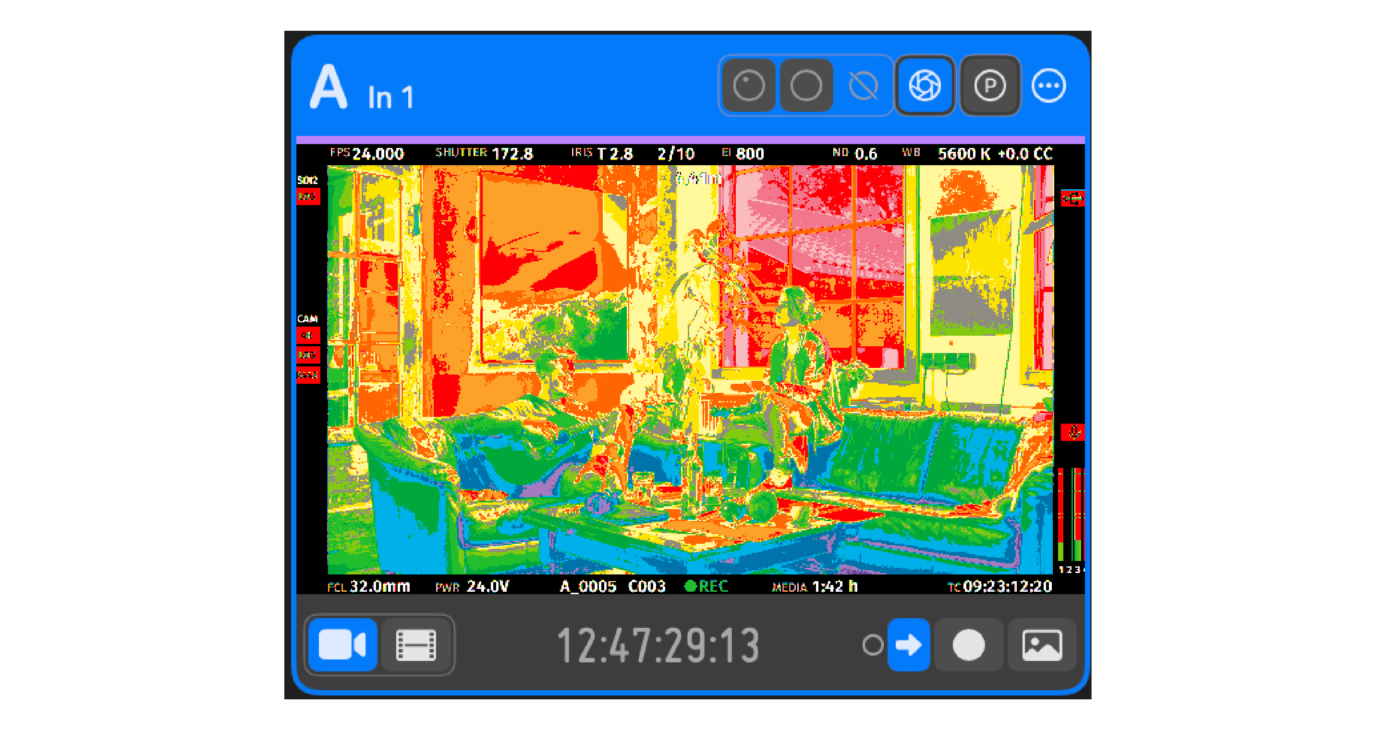Click the 12:47:29:13 timecode display
Image resolution: width=1376 pixels, height=732 pixels.
[x=658, y=646]
